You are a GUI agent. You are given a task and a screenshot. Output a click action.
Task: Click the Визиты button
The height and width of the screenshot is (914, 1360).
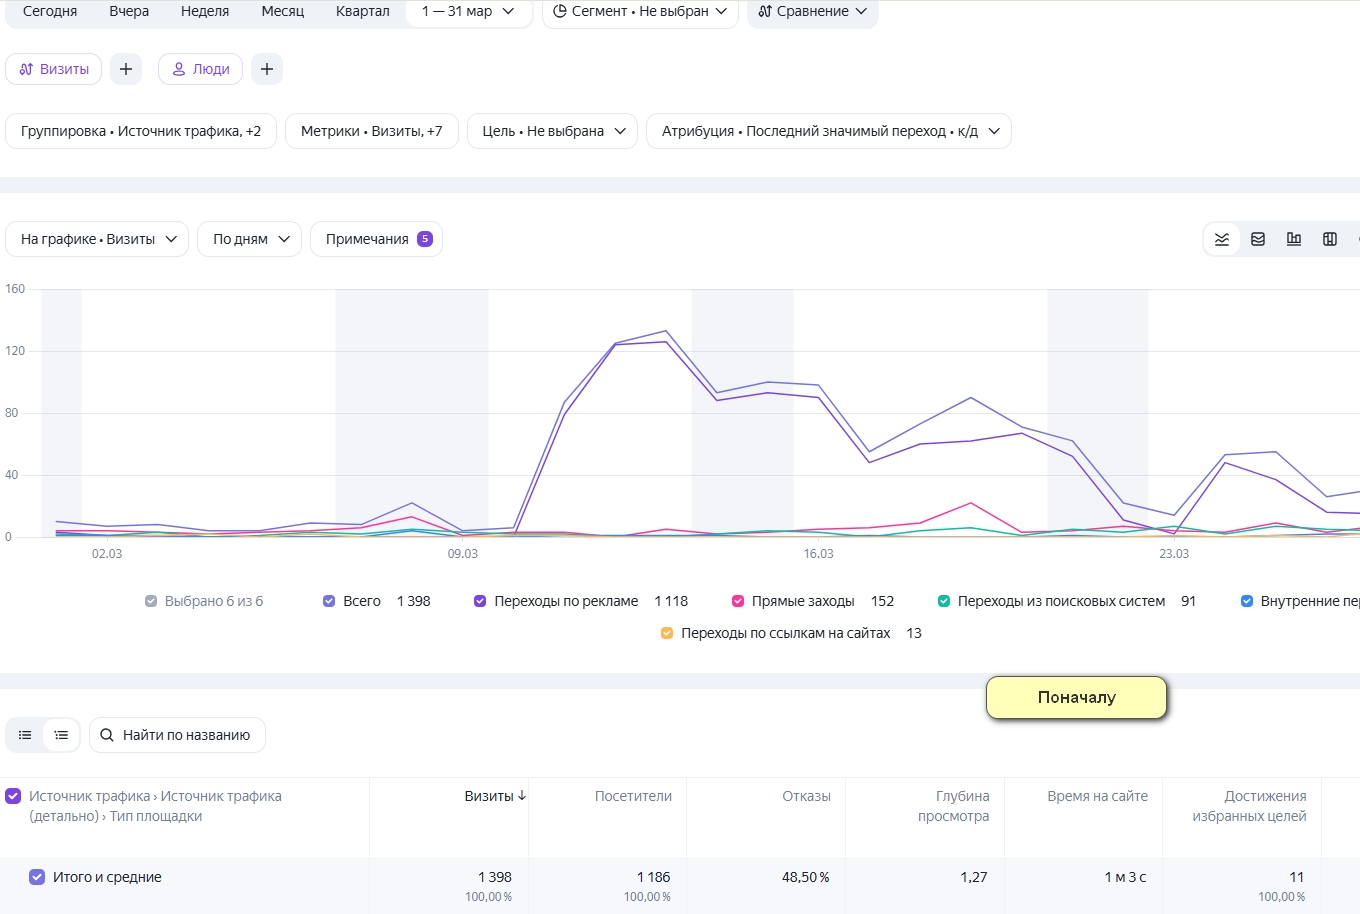[54, 69]
